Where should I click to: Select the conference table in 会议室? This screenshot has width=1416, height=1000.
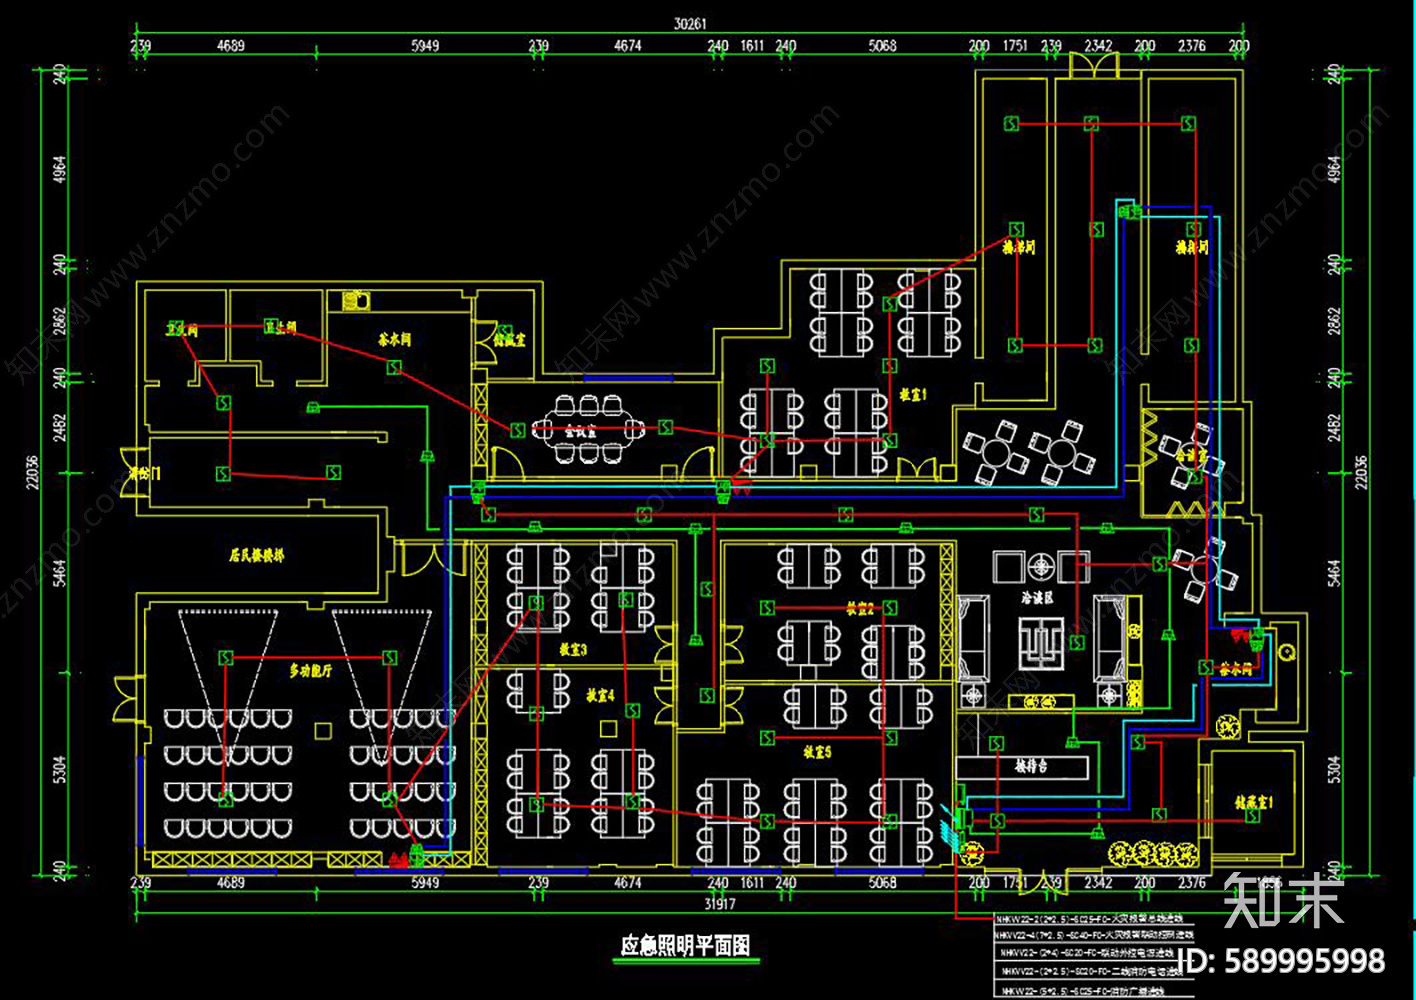(589, 430)
